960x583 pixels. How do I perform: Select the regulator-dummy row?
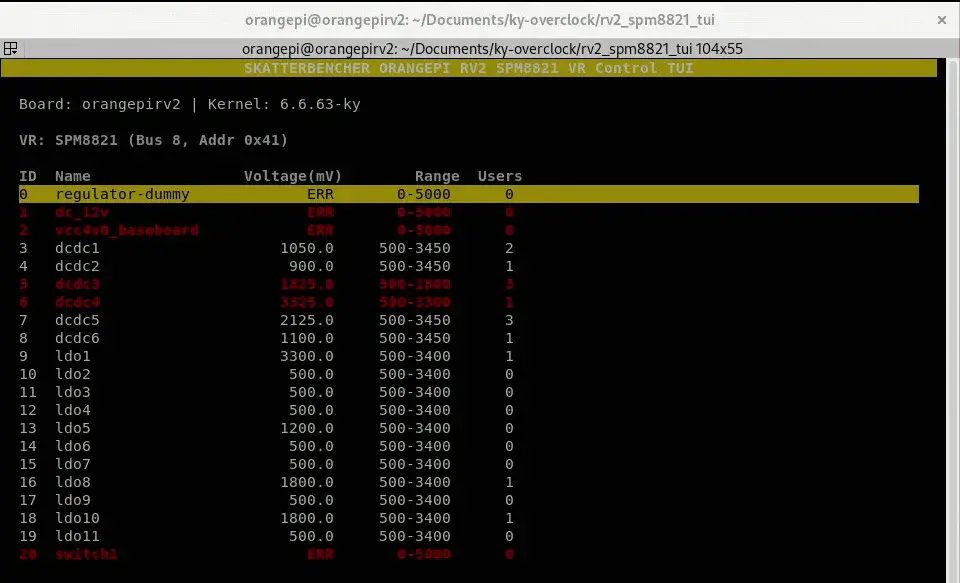[122, 194]
